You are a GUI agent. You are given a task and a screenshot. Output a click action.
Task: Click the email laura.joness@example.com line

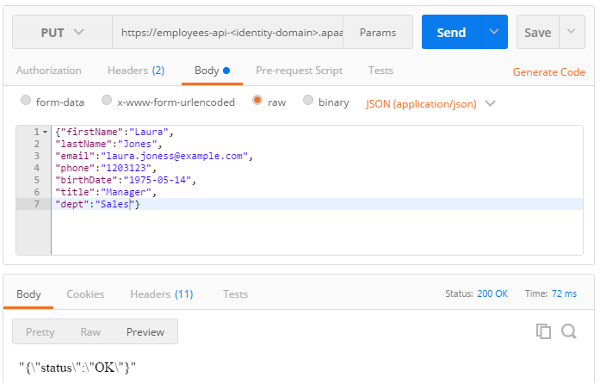point(154,156)
